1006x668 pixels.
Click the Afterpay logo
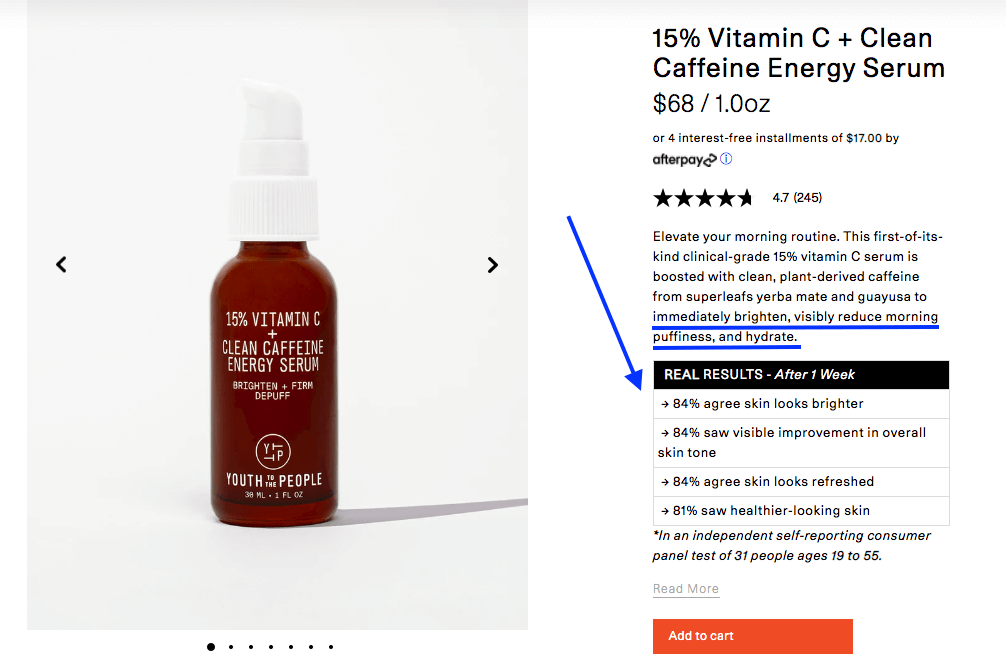684,160
